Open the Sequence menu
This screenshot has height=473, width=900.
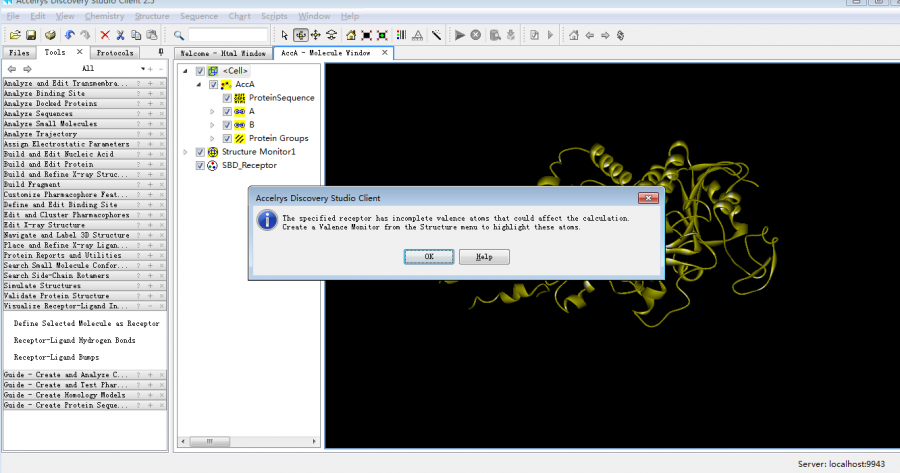[199, 16]
